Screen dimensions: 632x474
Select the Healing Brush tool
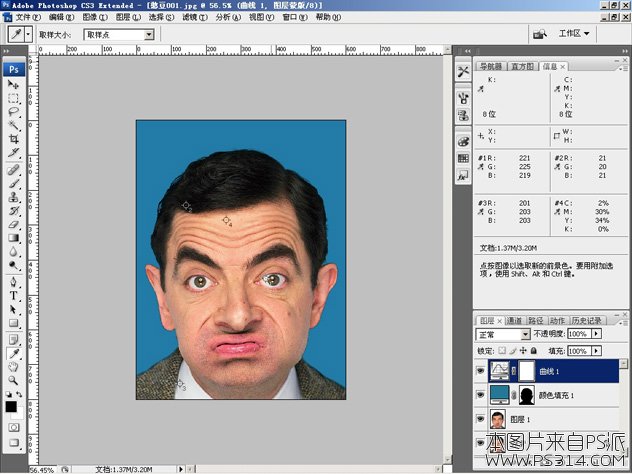point(13,170)
